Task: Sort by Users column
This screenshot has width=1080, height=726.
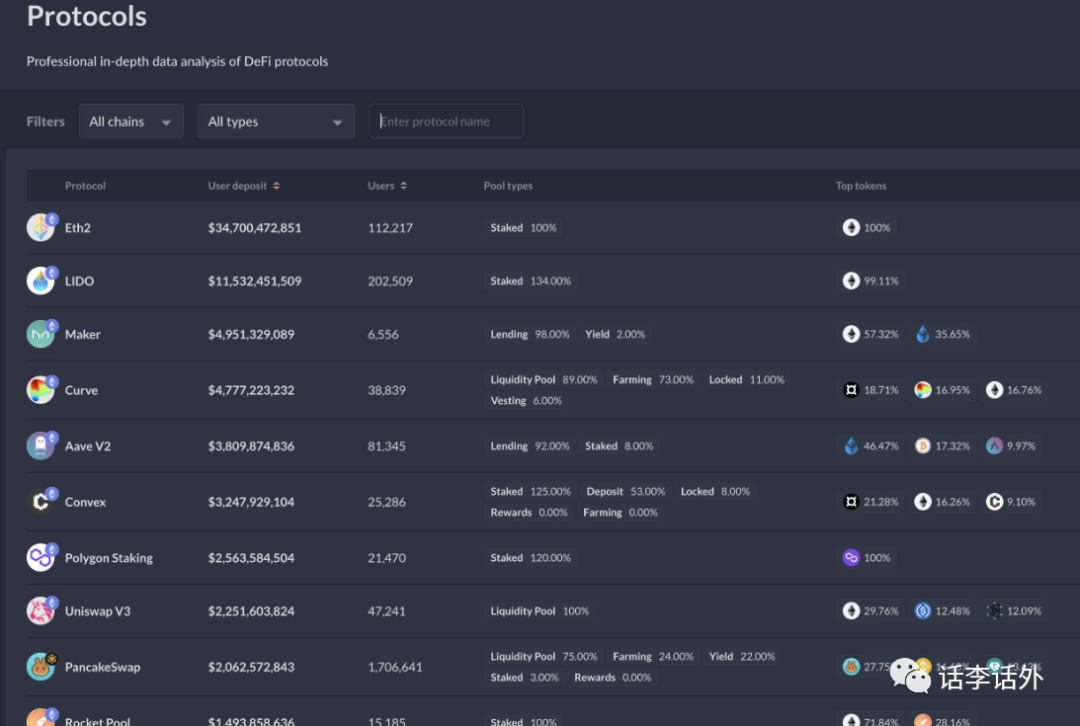Action: tap(387, 186)
